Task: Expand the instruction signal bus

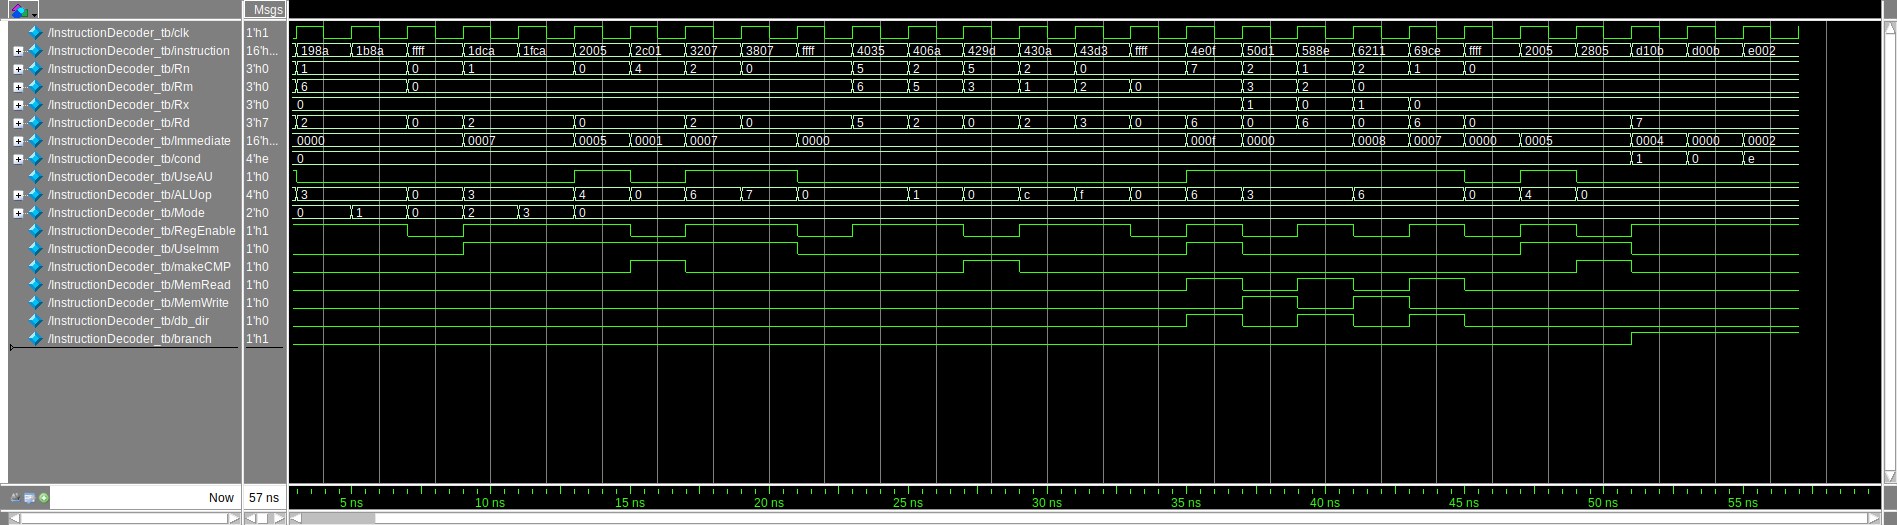Action: 18,51
